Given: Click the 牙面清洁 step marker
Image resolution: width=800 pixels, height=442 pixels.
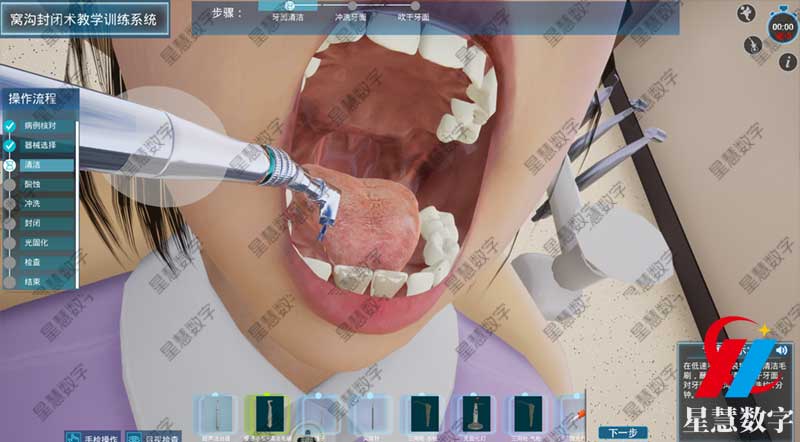Looking at the screenshot, I should 289,6.
